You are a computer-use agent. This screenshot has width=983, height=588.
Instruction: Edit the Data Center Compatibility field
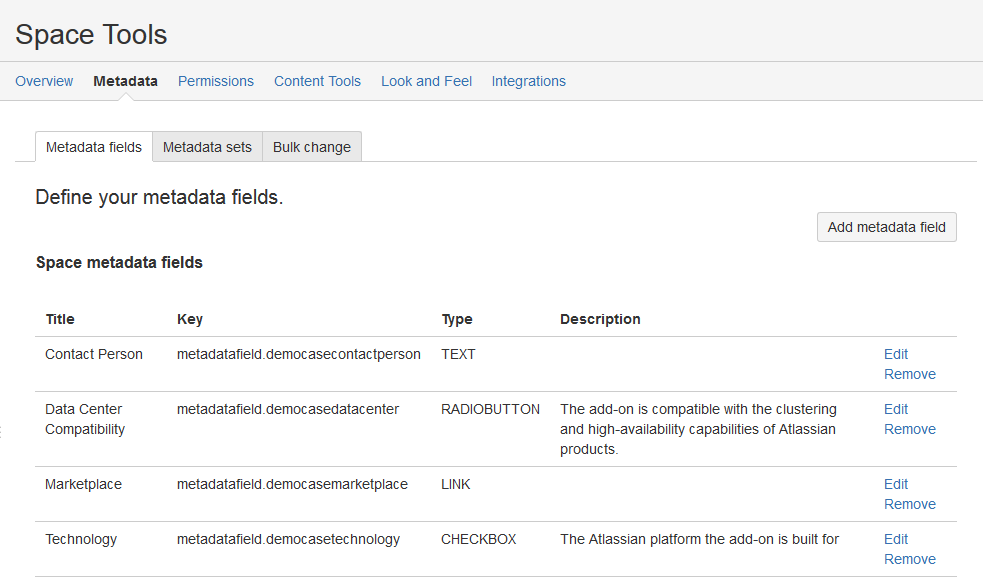895,409
